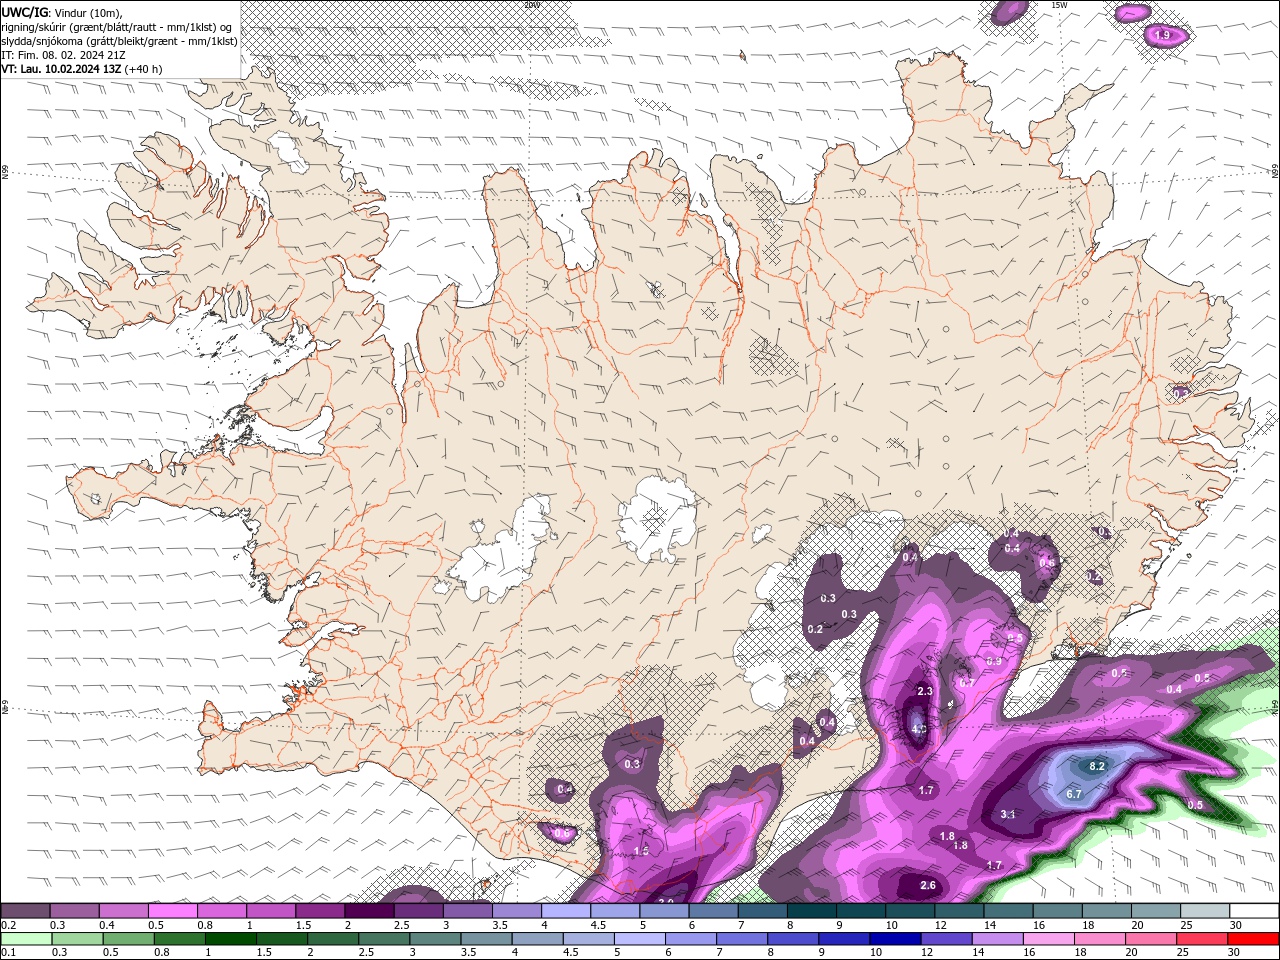Click the white top-row swatch labeled 30
The image size is (1280, 960).
pos(1254,911)
